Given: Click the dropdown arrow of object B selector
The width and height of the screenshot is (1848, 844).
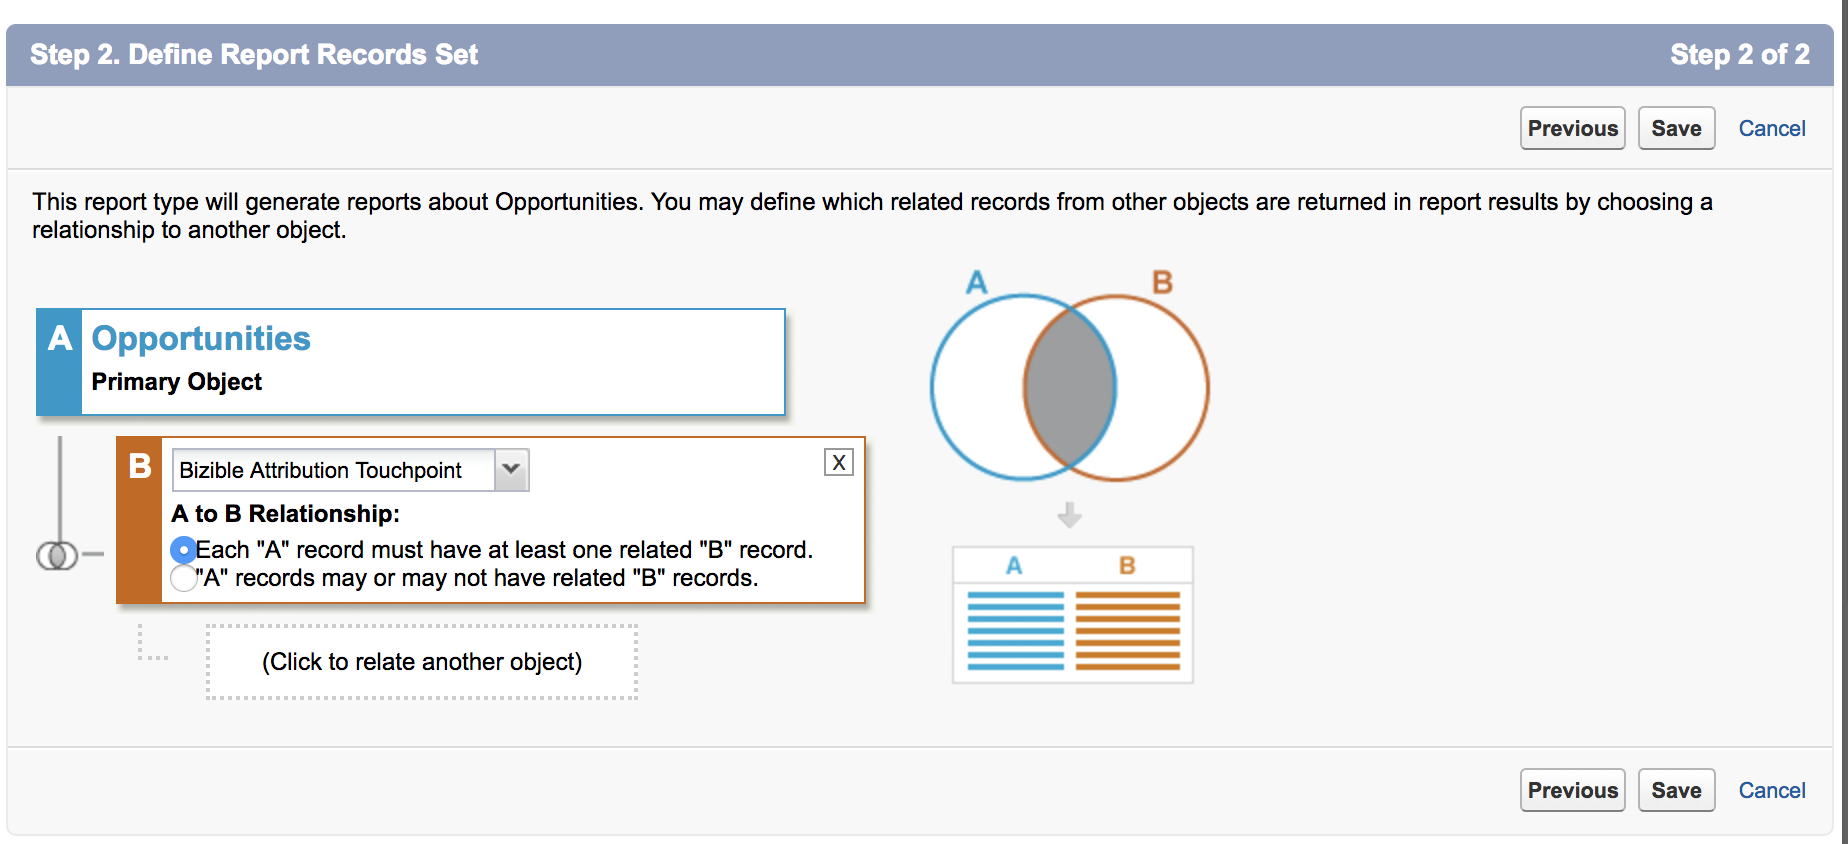Looking at the screenshot, I should pyautogui.click(x=511, y=470).
